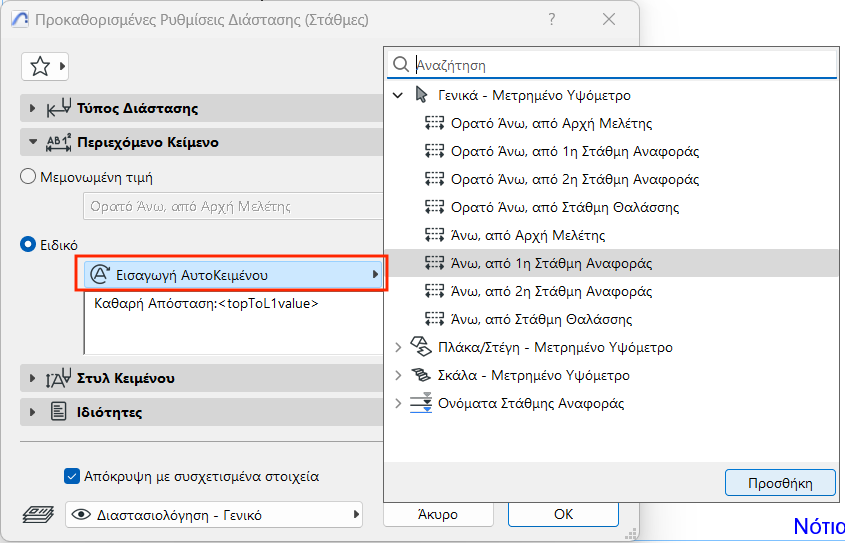Toggle Απόκρυψη με συσχετισμένα στοιχεία checkbox
The width and height of the screenshot is (845, 543).
pos(72,476)
